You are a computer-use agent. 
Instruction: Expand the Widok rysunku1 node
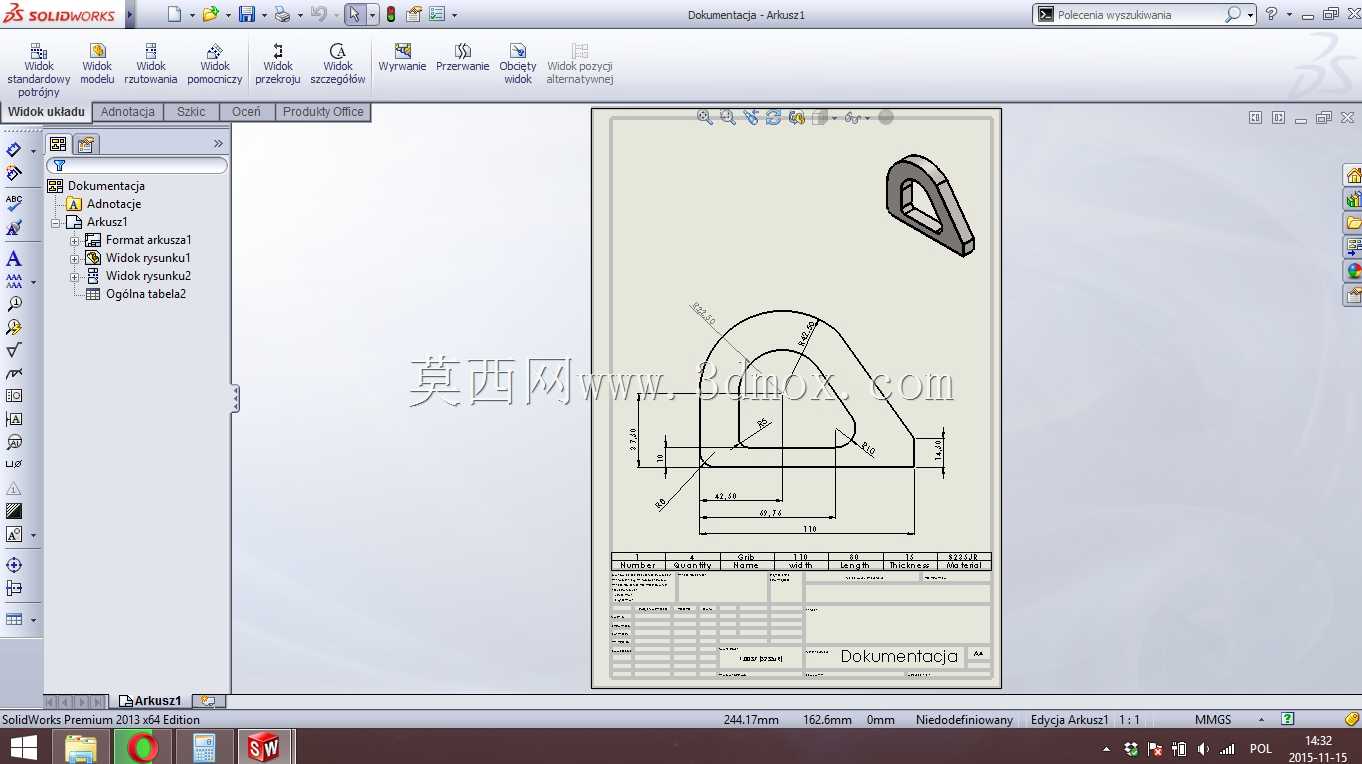pyautogui.click(x=74, y=258)
